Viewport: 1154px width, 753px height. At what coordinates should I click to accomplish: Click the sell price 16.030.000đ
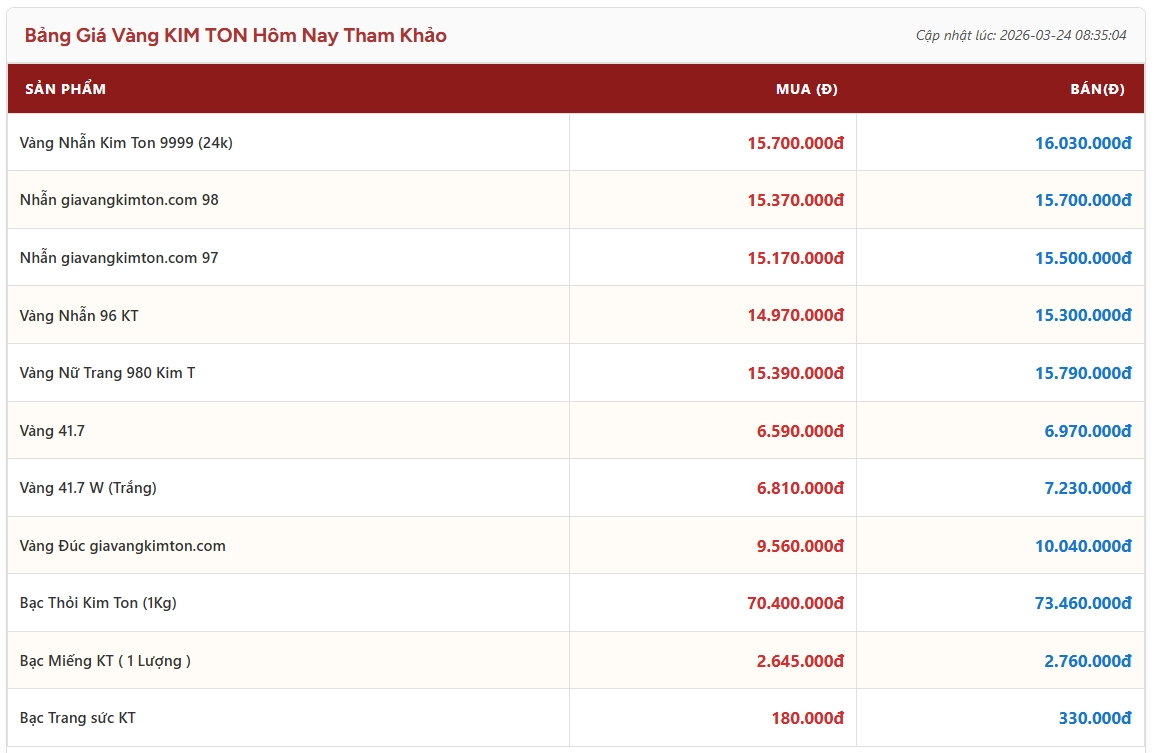click(1082, 143)
